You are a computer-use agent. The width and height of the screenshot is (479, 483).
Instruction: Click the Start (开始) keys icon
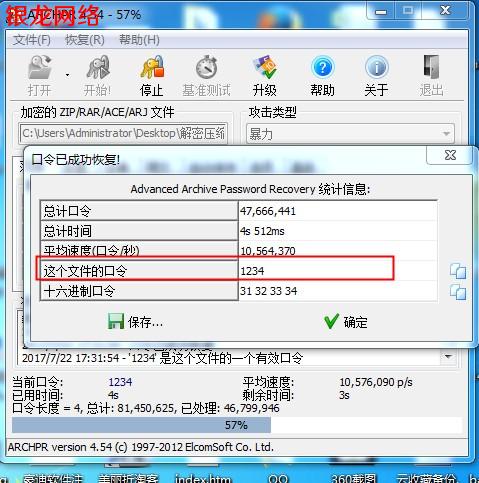pyautogui.click(x=97, y=67)
